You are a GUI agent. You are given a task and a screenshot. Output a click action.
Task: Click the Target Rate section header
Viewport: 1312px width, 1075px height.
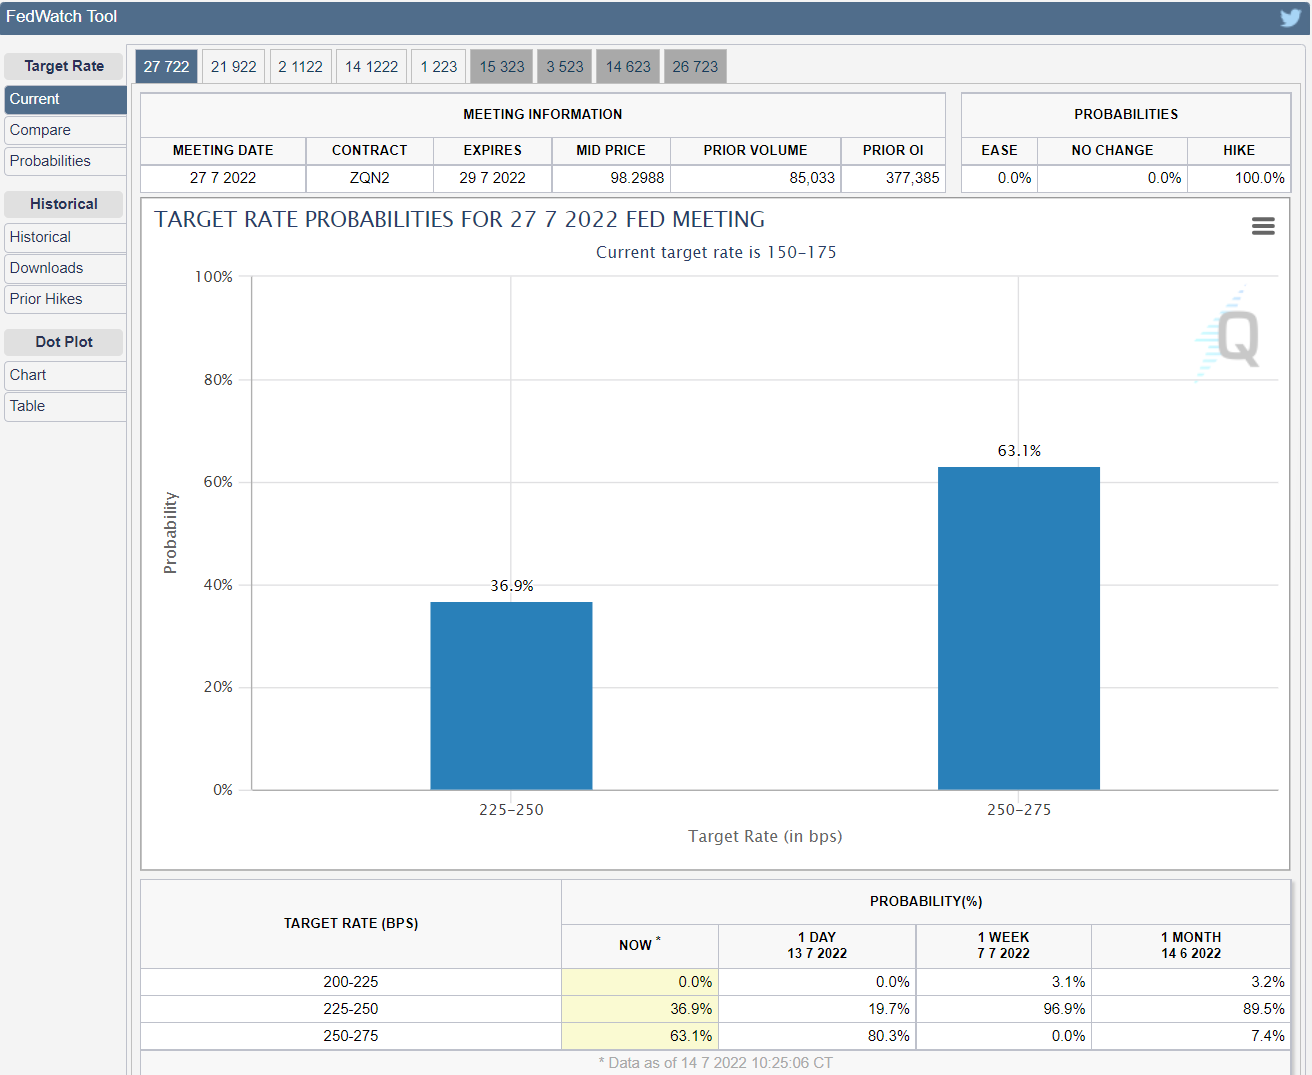(64, 66)
